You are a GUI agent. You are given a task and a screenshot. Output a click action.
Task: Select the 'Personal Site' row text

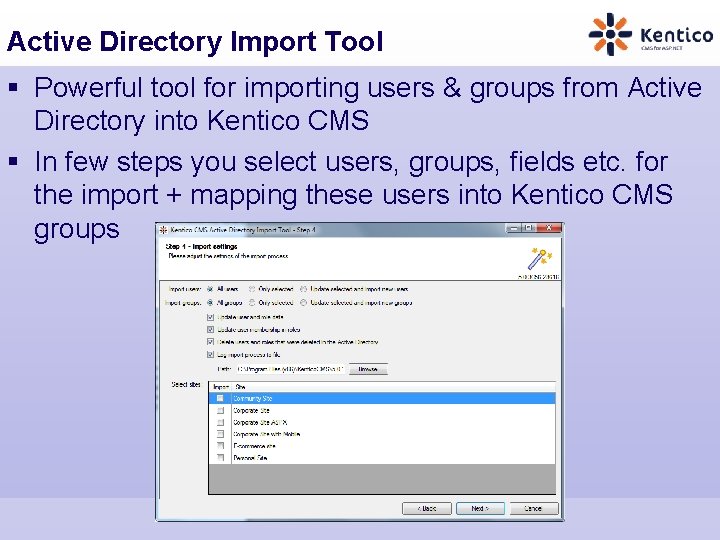(250, 458)
